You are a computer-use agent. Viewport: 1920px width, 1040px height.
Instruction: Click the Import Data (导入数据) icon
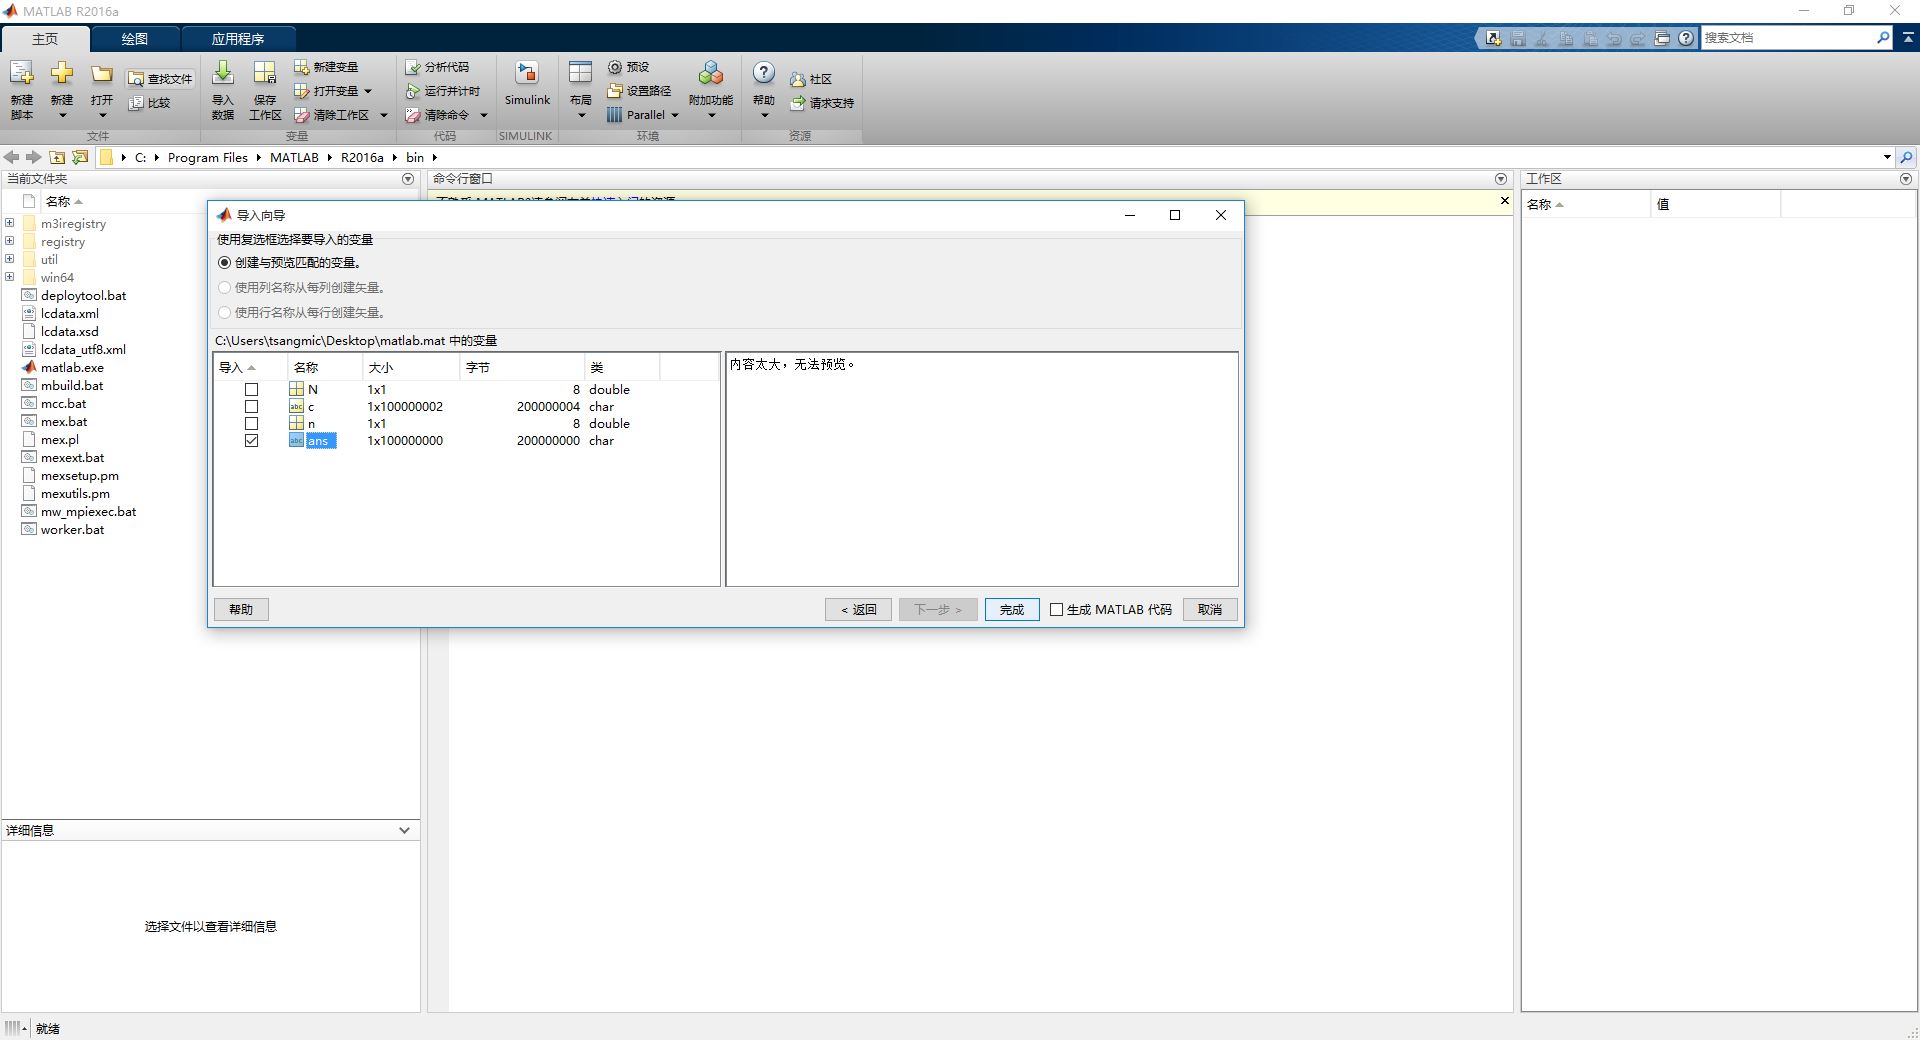(223, 74)
